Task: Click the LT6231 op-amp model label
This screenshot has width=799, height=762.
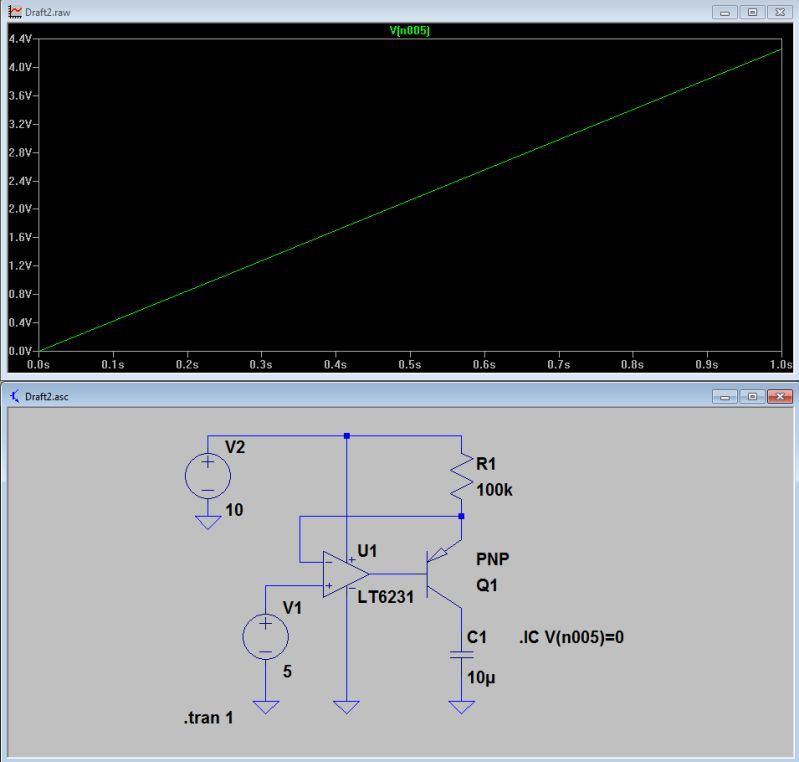Action: 386,597
